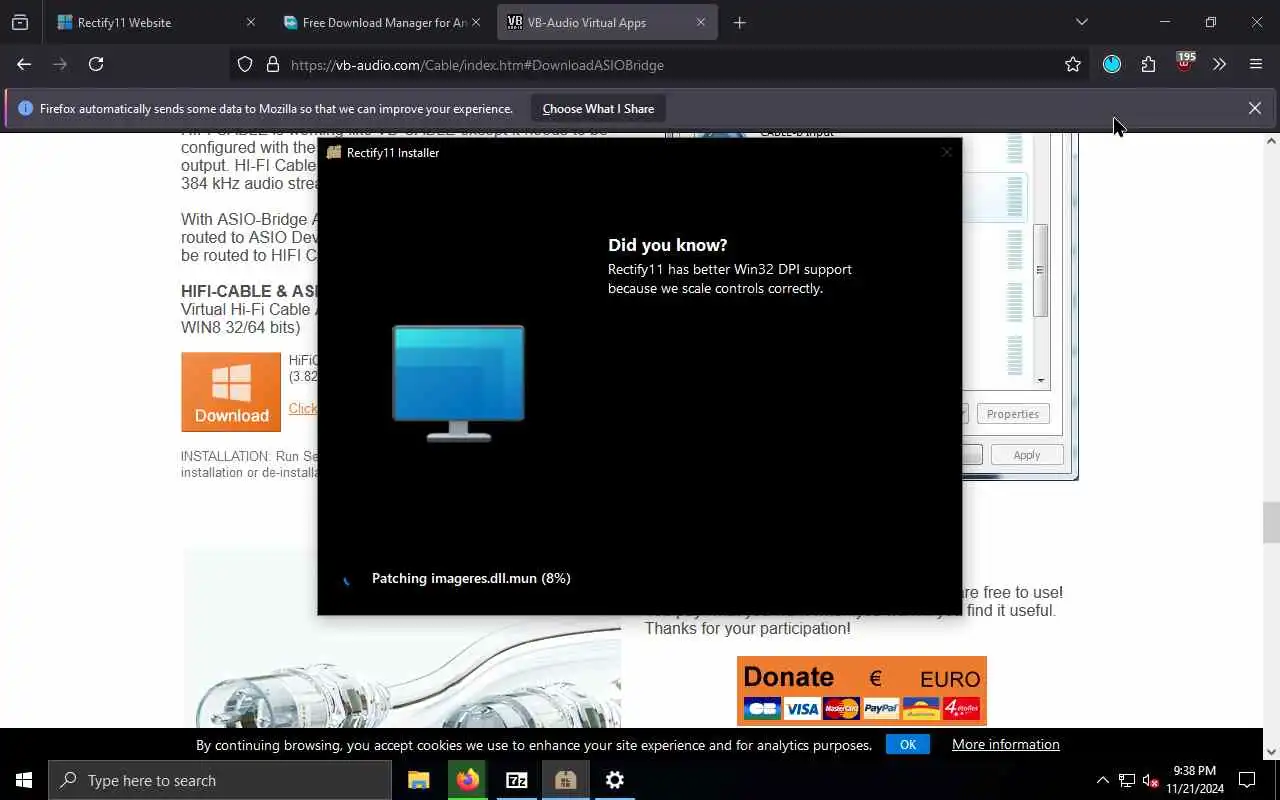Open the Extensions puzzle icon
1280x800 pixels.
point(1148,64)
